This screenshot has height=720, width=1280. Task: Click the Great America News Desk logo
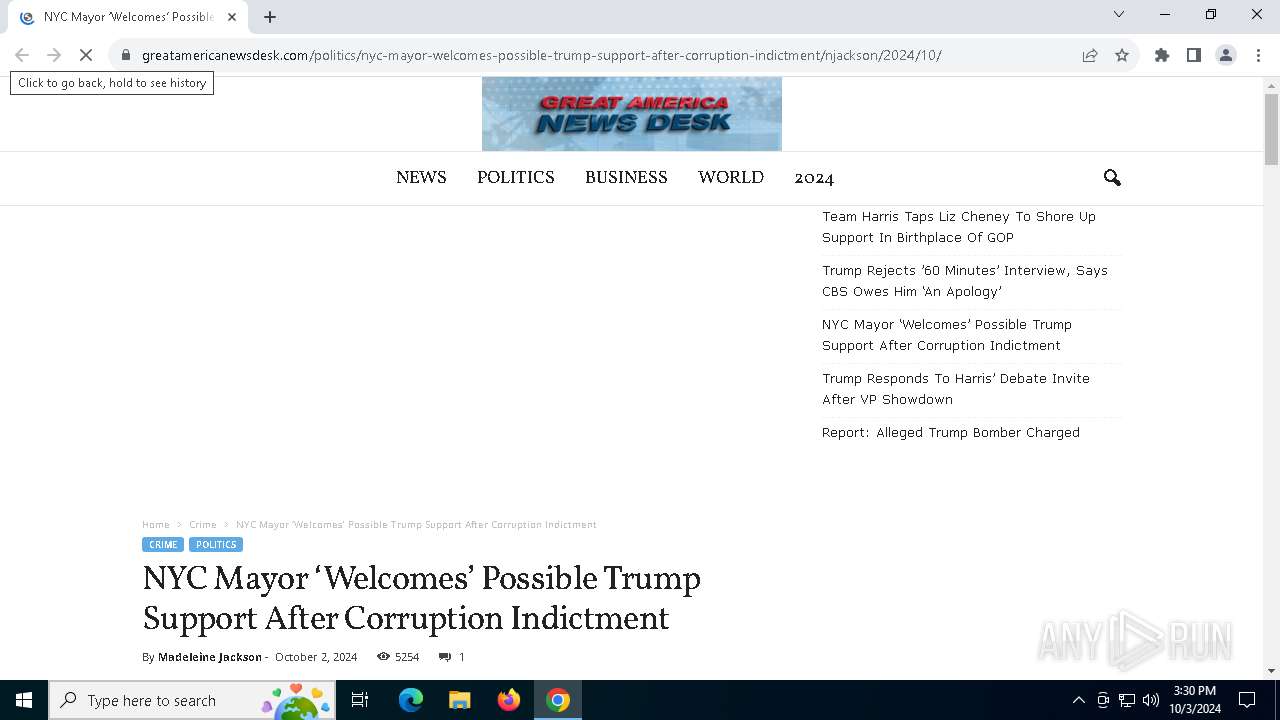[632, 114]
